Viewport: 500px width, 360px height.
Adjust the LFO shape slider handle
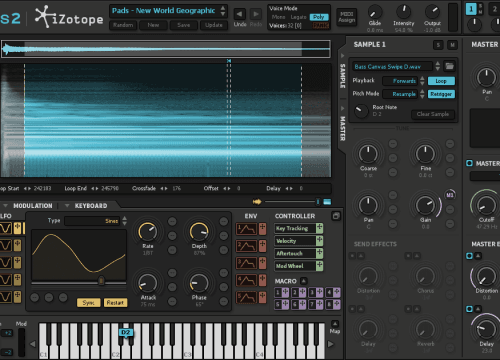click(101, 281)
